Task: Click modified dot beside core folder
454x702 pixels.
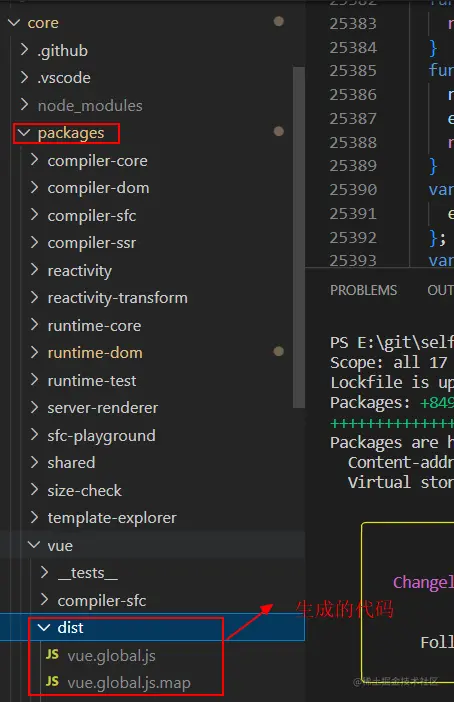Action: [x=278, y=21]
